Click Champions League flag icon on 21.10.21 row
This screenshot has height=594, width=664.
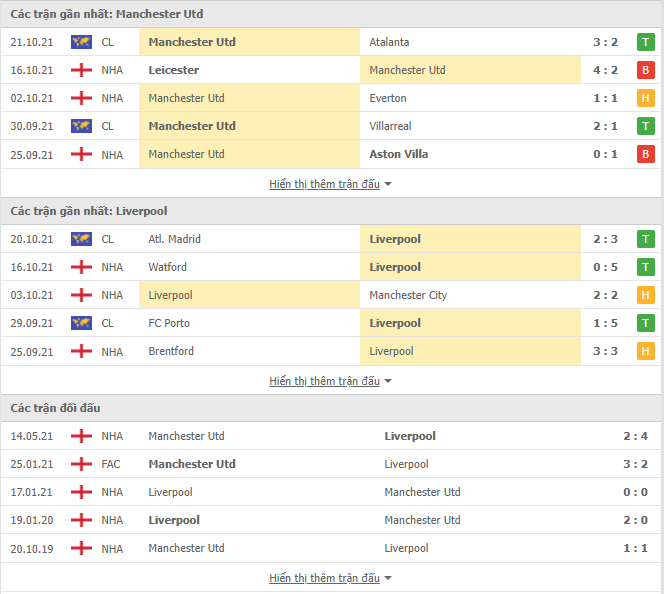[81, 42]
